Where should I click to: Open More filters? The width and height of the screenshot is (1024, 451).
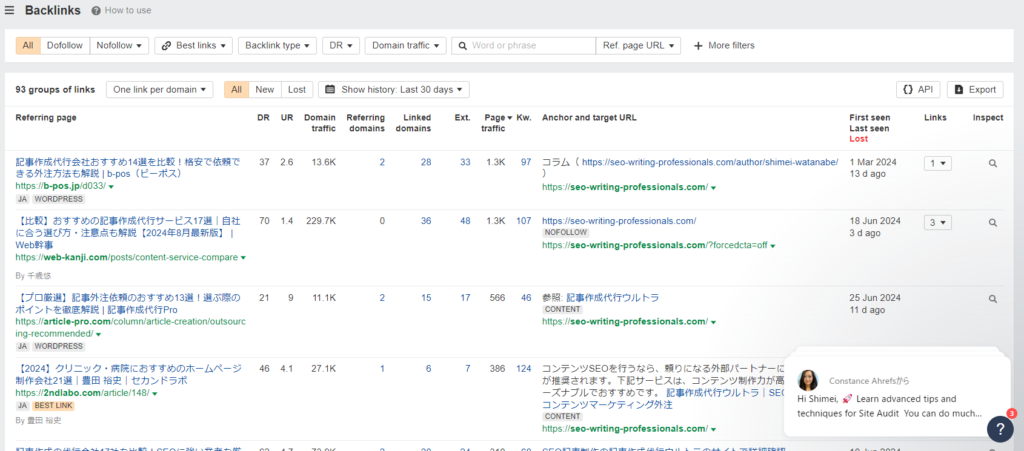point(723,45)
